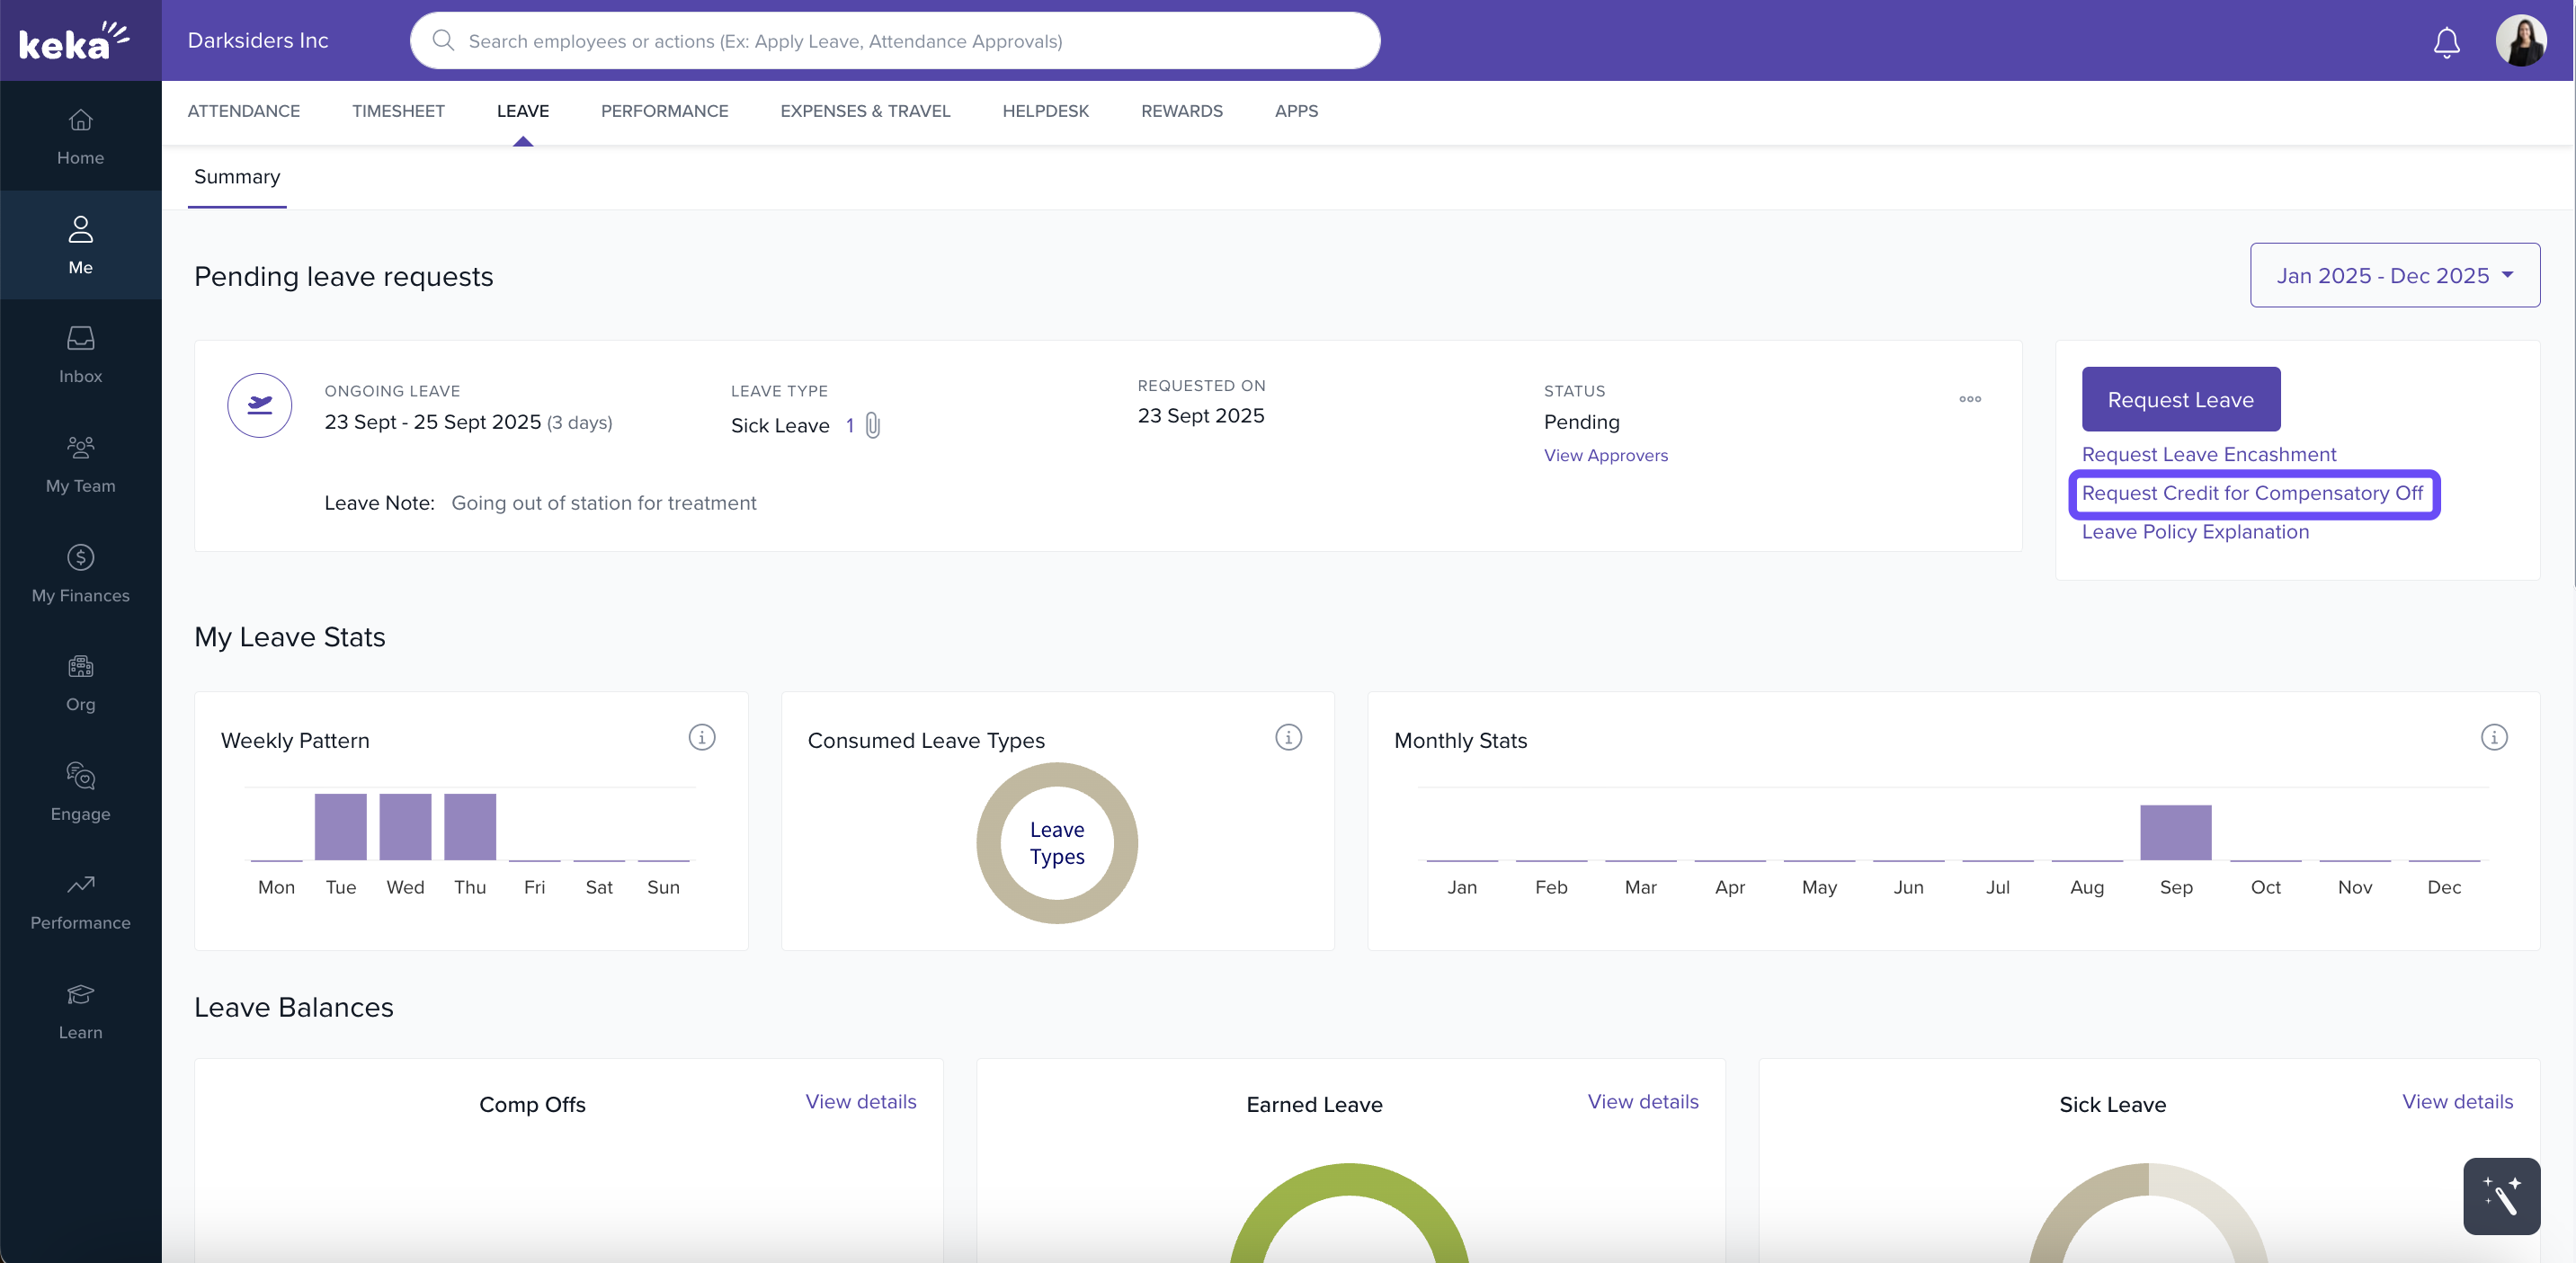Click the Weekly Pattern info icon
The image size is (2576, 1263).
click(x=702, y=737)
